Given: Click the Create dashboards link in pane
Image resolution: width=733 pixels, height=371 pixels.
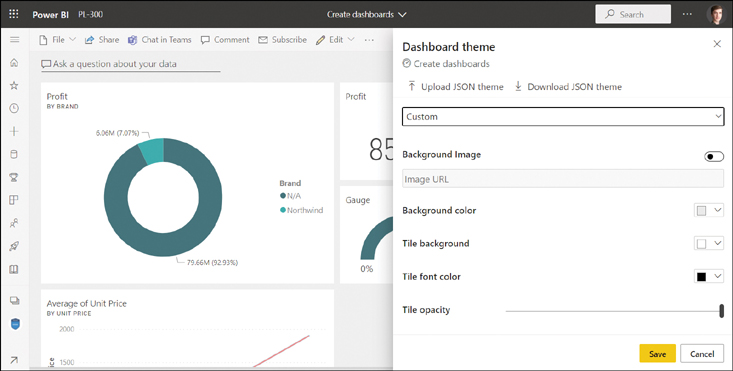Looking at the screenshot, I should [446, 64].
